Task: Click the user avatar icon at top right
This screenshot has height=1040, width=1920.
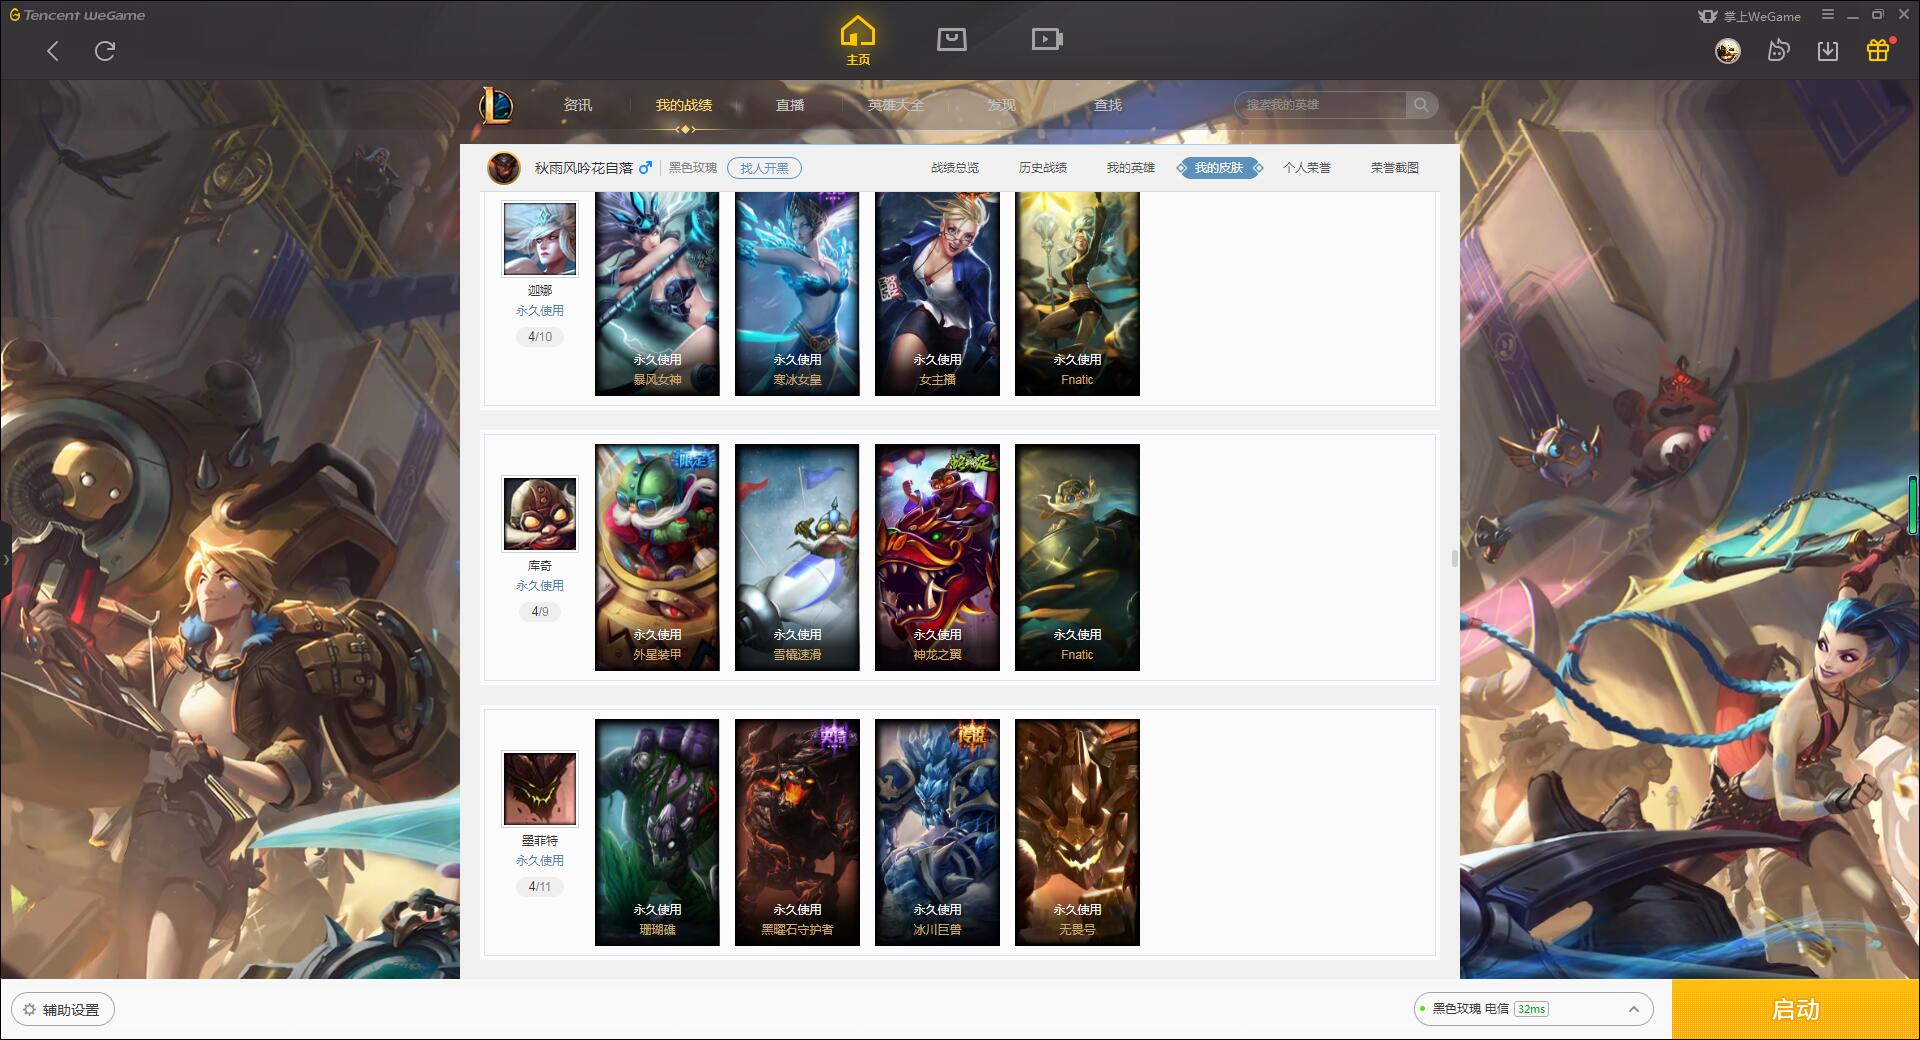Action: coord(1727,51)
